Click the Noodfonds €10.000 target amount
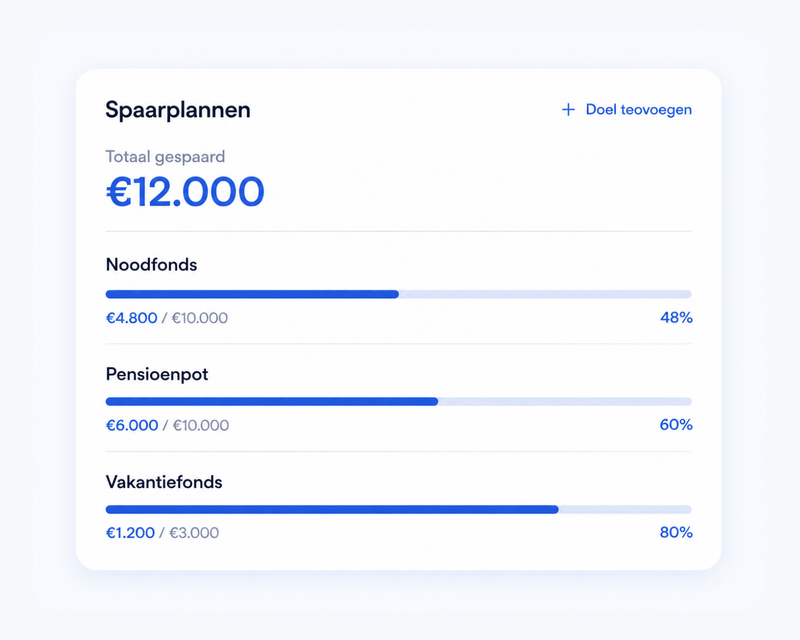Viewport: 800px width, 640px height. pyautogui.click(x=199, y=318)
